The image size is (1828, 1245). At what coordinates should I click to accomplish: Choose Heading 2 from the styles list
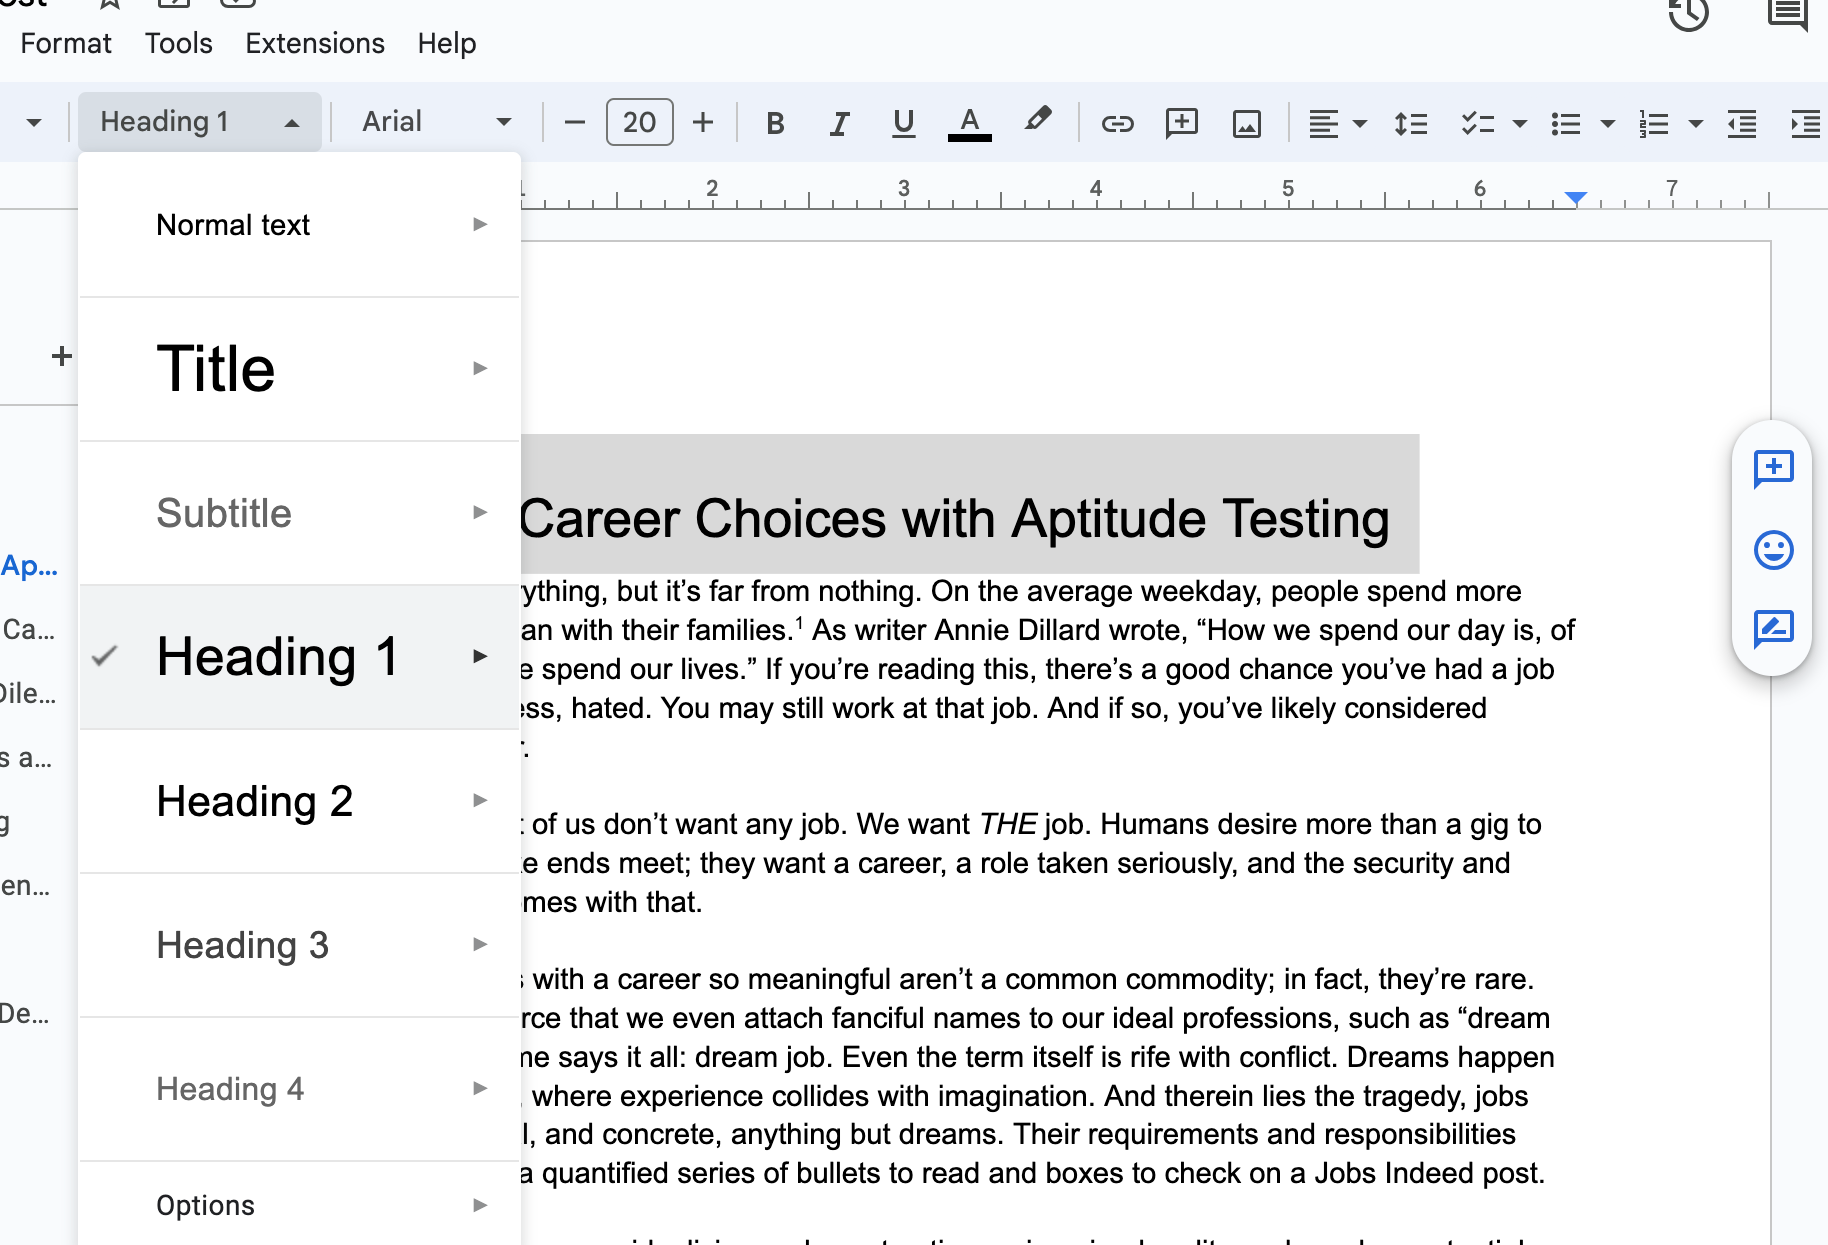tap(255, 801)
